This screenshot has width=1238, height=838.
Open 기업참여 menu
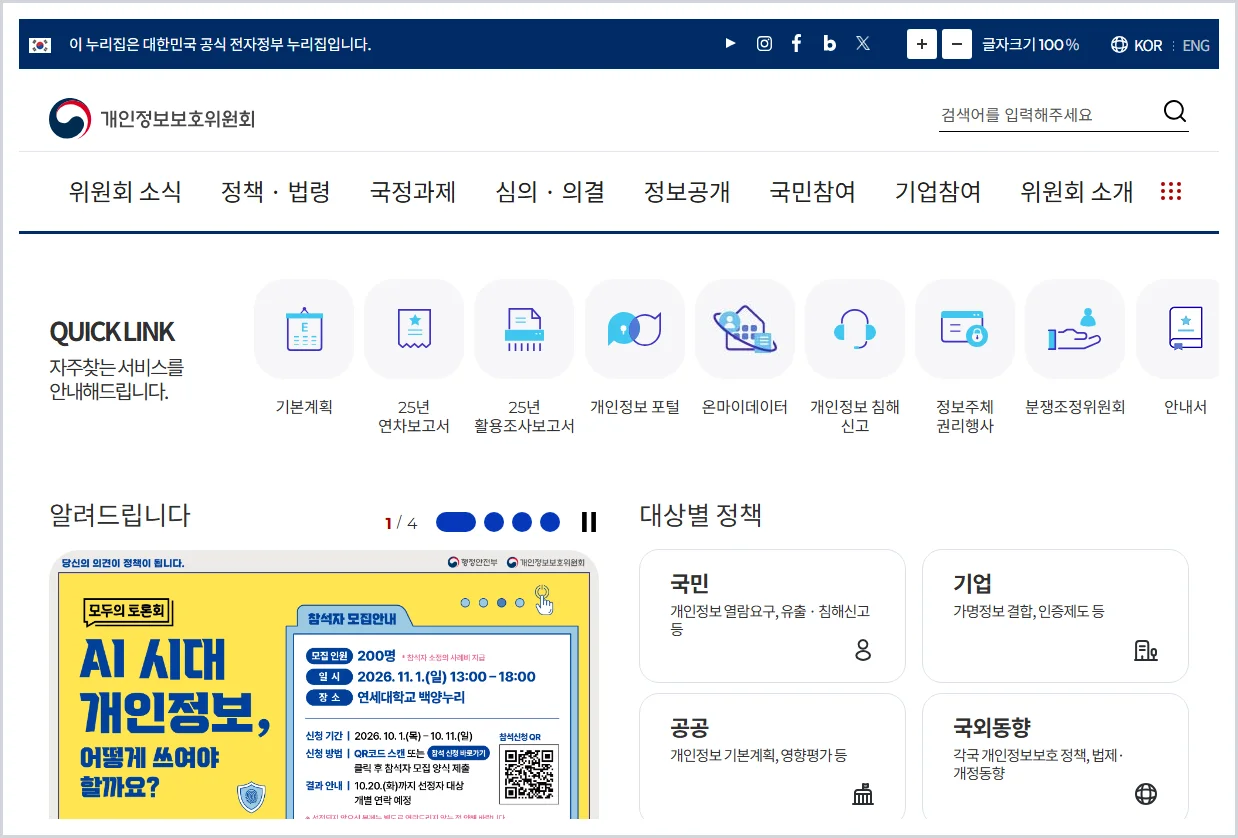[938, 192]
